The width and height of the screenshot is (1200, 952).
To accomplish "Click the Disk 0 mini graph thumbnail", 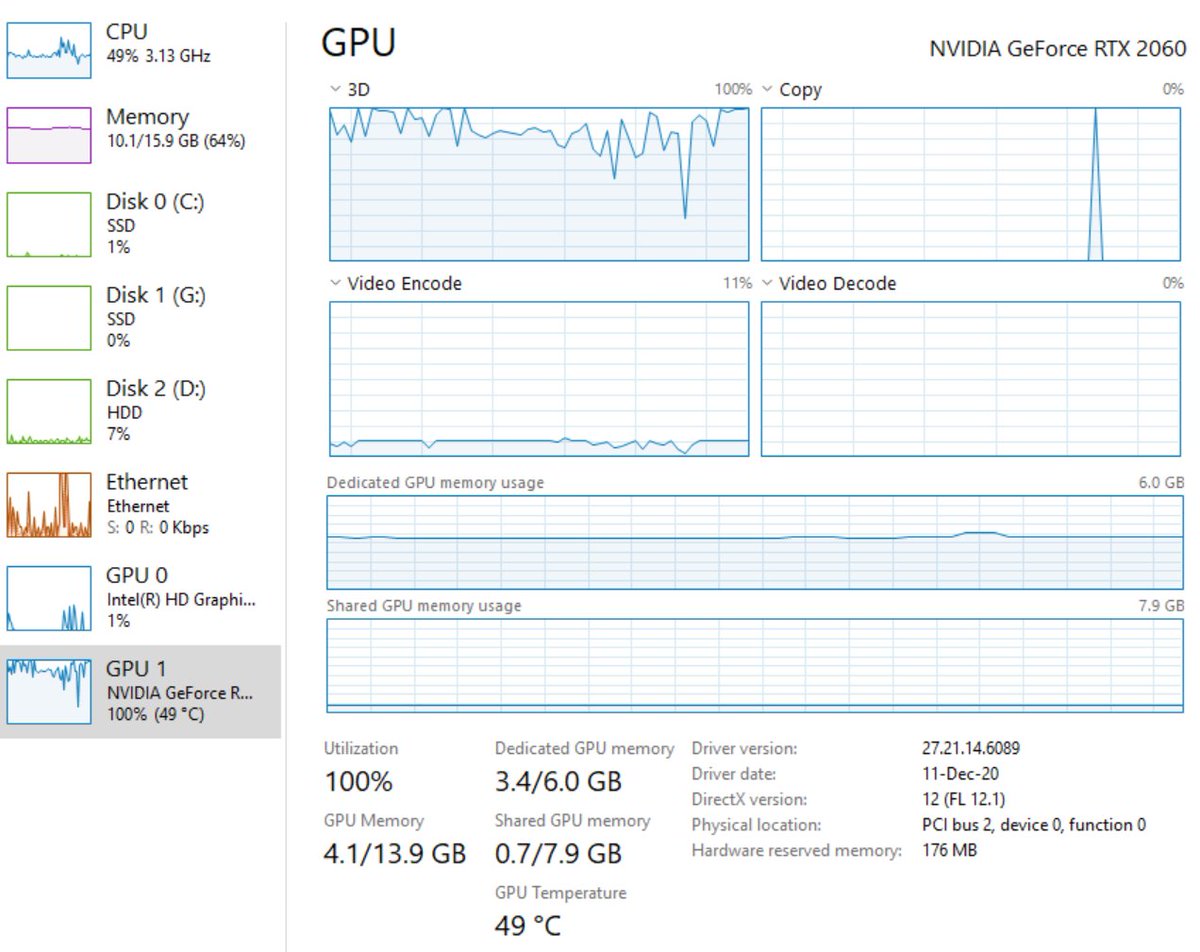I will tap(48, 225).
